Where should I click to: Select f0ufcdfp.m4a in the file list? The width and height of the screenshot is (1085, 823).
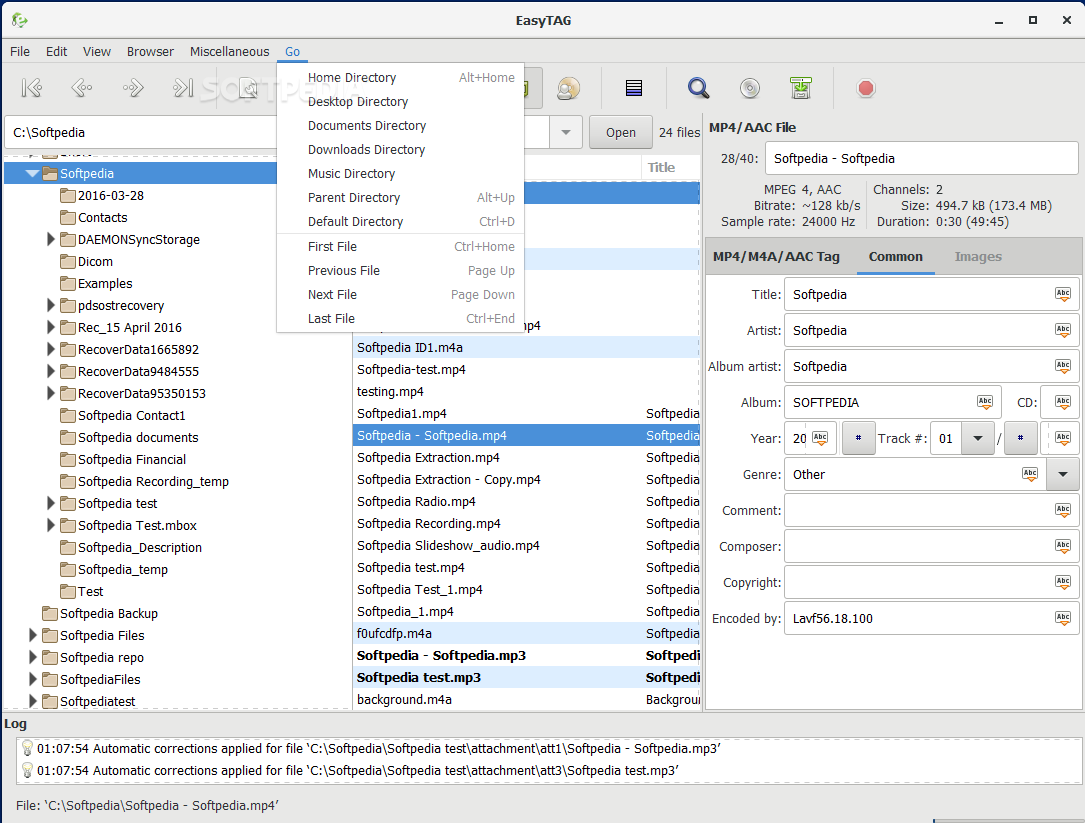coord(527,633)
